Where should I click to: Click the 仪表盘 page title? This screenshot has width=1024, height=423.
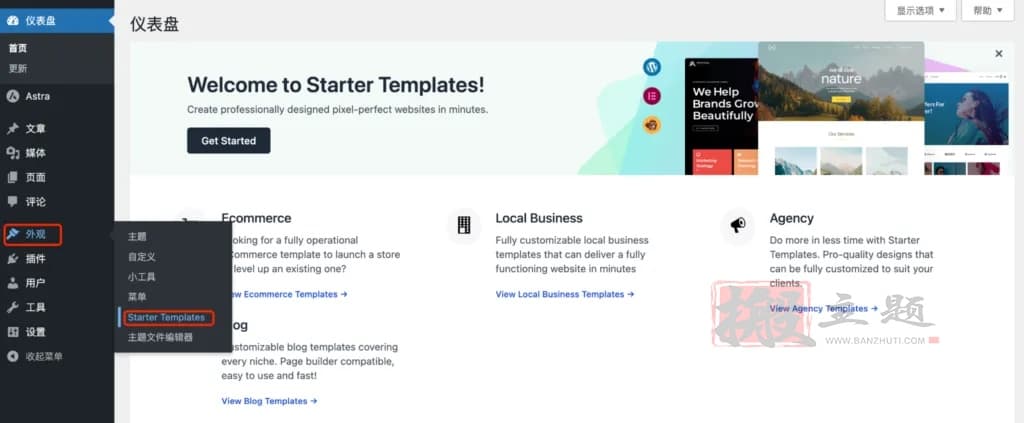[155, 24]
